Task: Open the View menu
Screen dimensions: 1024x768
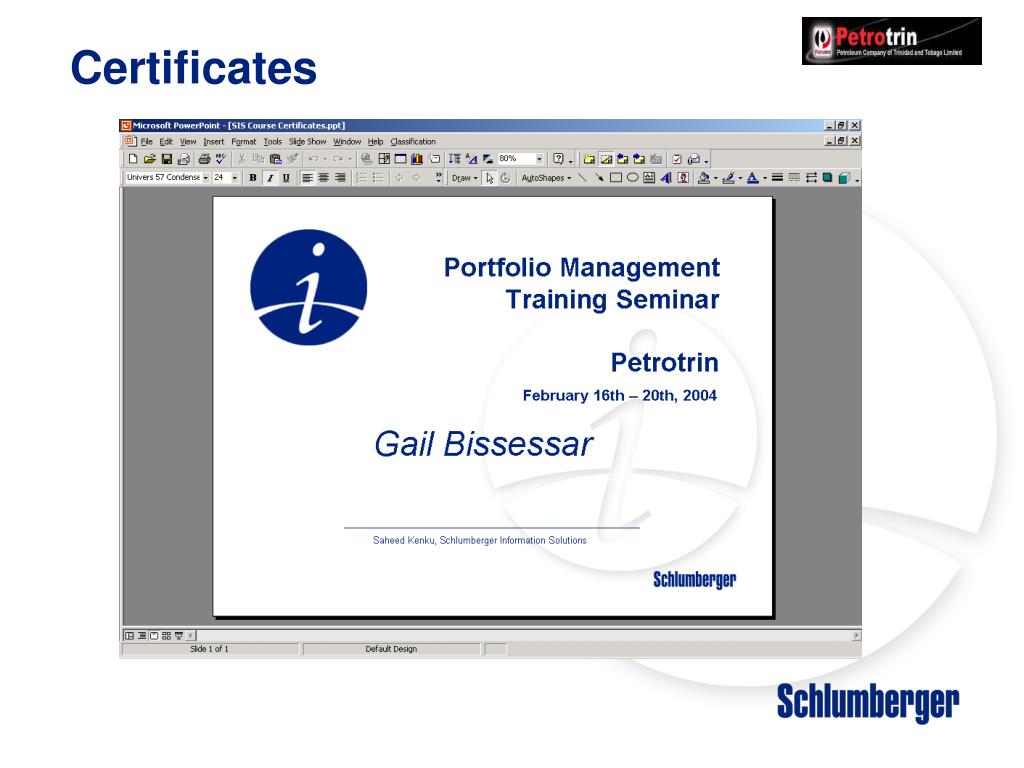Action: click(188, 142)
